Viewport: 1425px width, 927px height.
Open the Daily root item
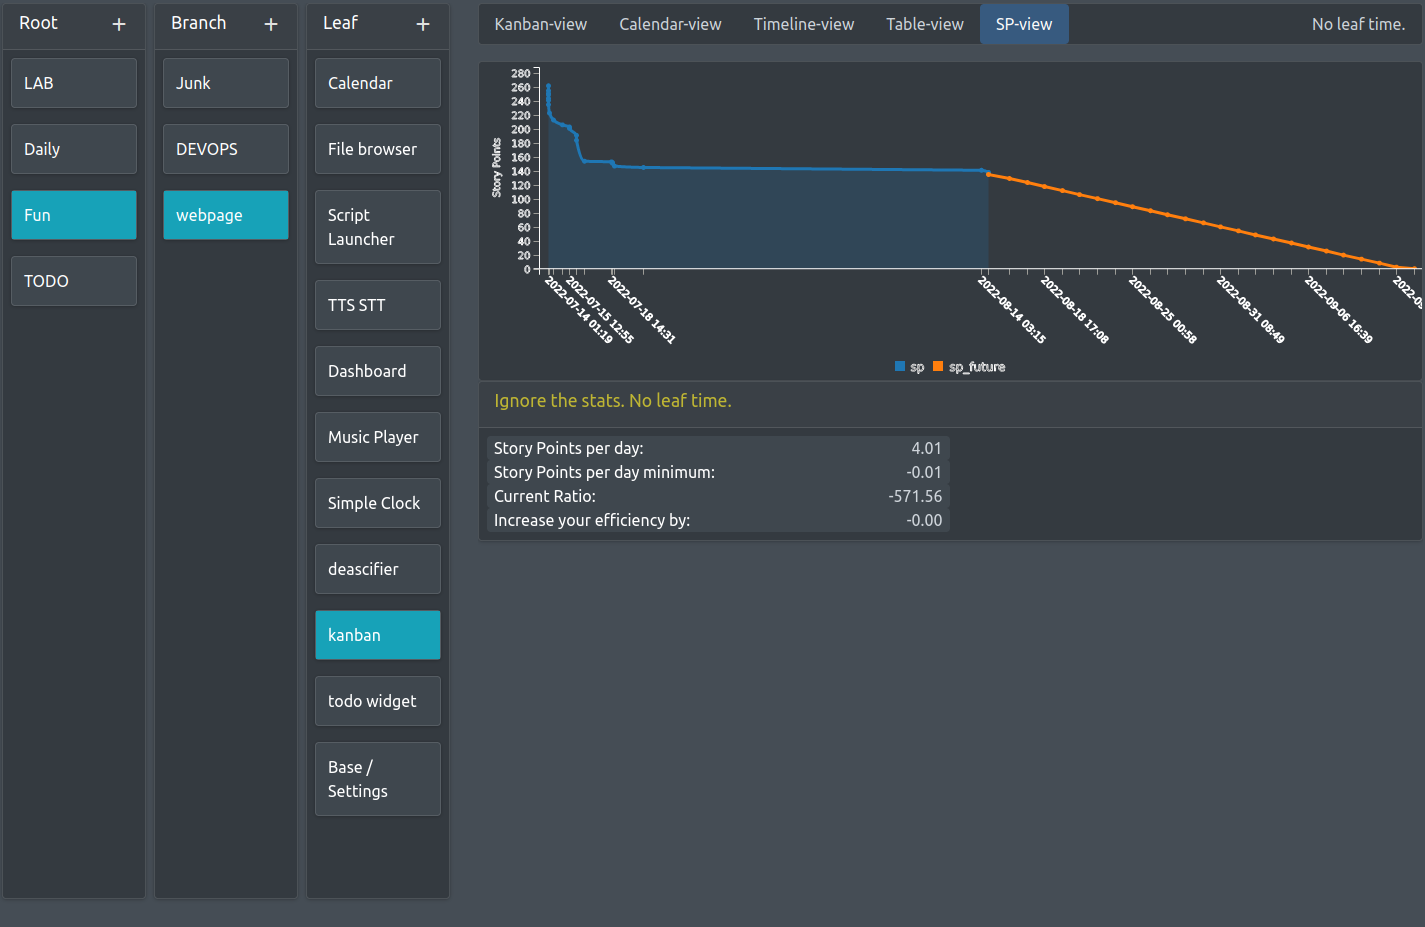click(x=74, y=149)
